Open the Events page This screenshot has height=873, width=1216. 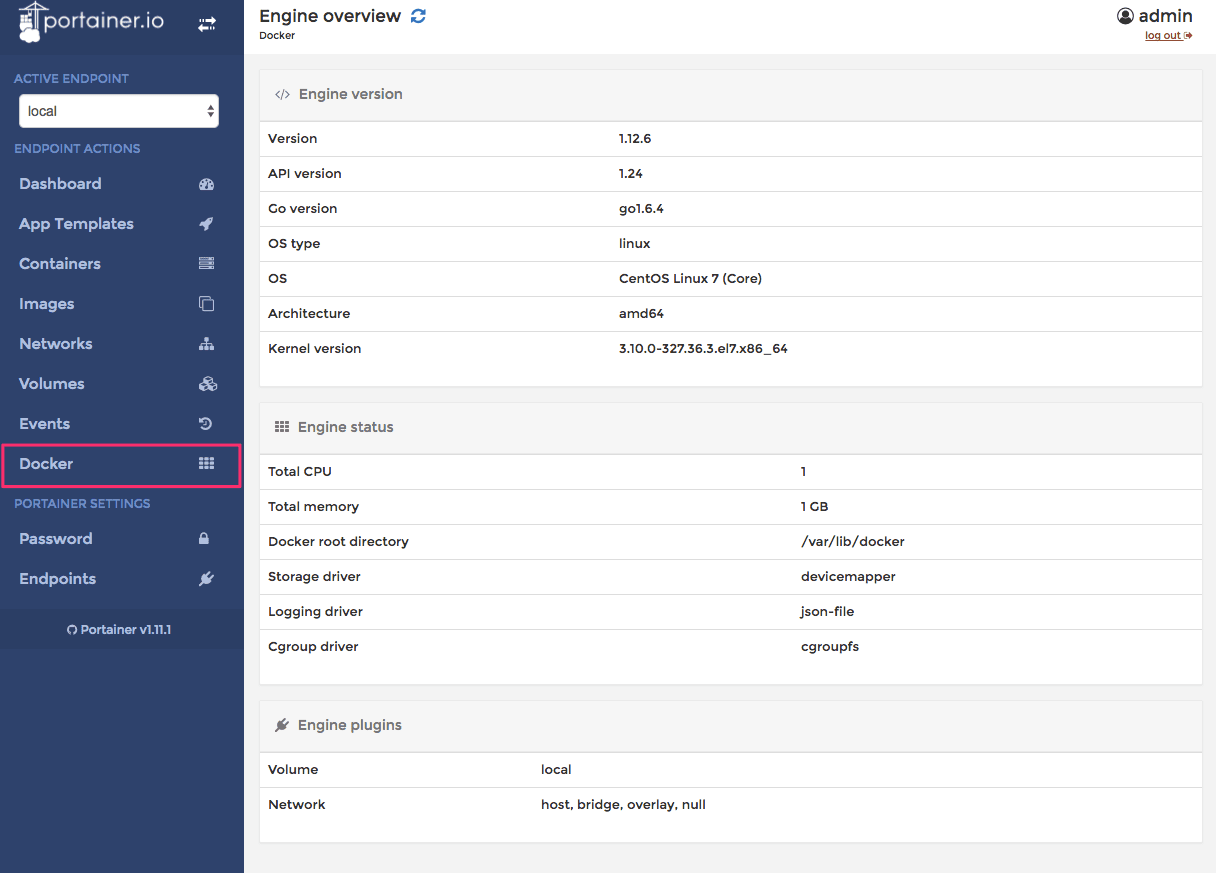(x=122, y=424)
